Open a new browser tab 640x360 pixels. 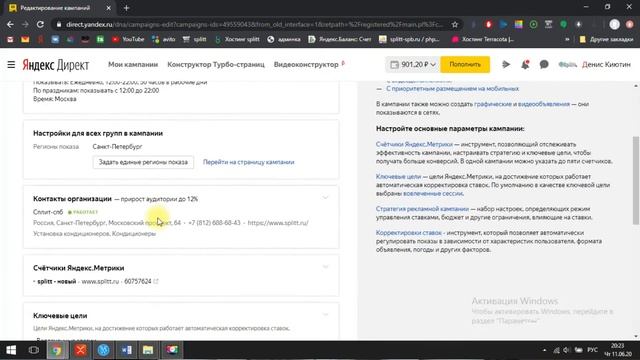126,8
